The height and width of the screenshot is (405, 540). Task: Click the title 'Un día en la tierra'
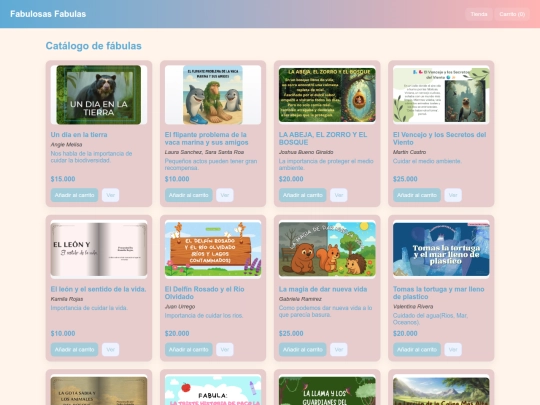(x=79, y=135)
